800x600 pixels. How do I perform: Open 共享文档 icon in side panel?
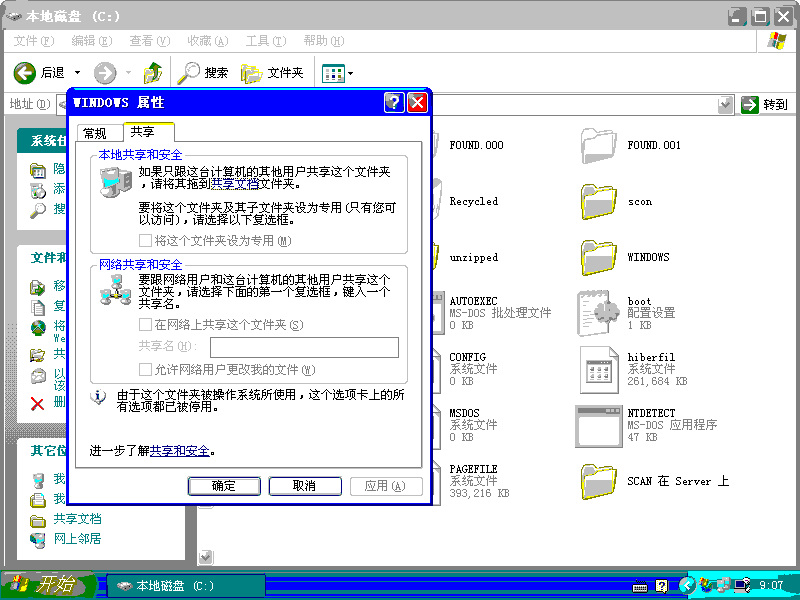(38, 520)
